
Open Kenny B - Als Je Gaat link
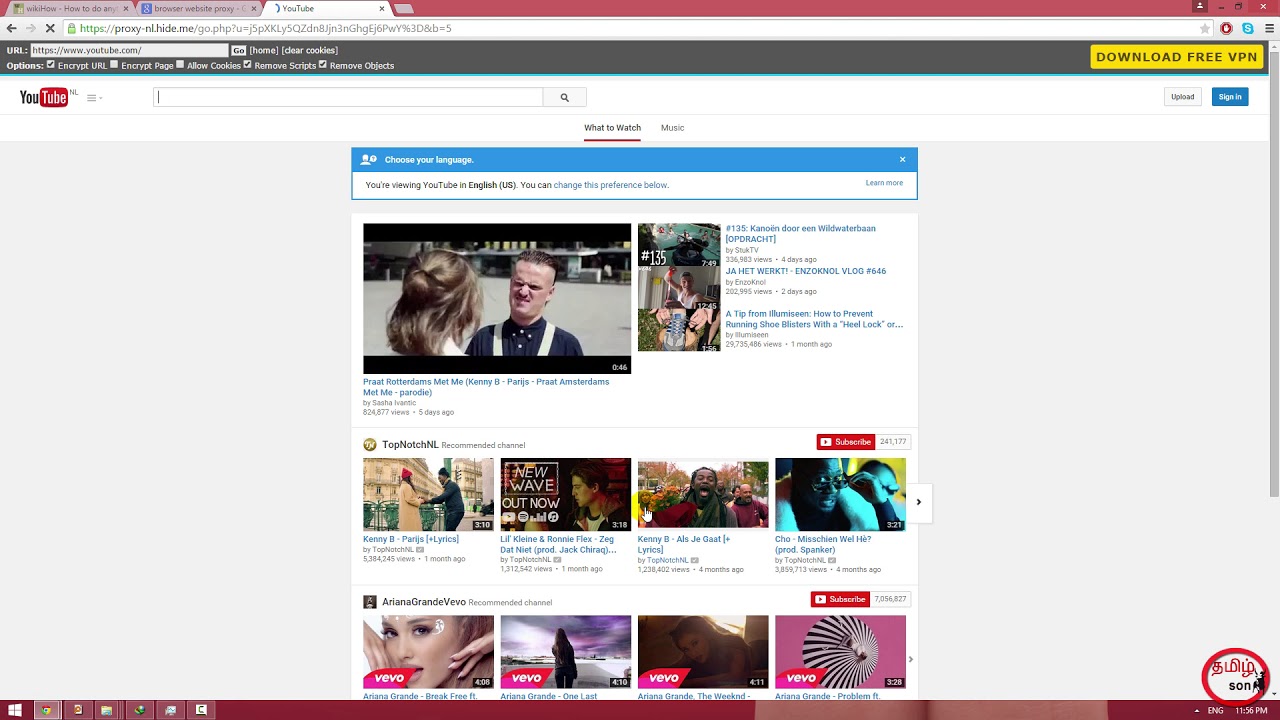tap(684, 544)
